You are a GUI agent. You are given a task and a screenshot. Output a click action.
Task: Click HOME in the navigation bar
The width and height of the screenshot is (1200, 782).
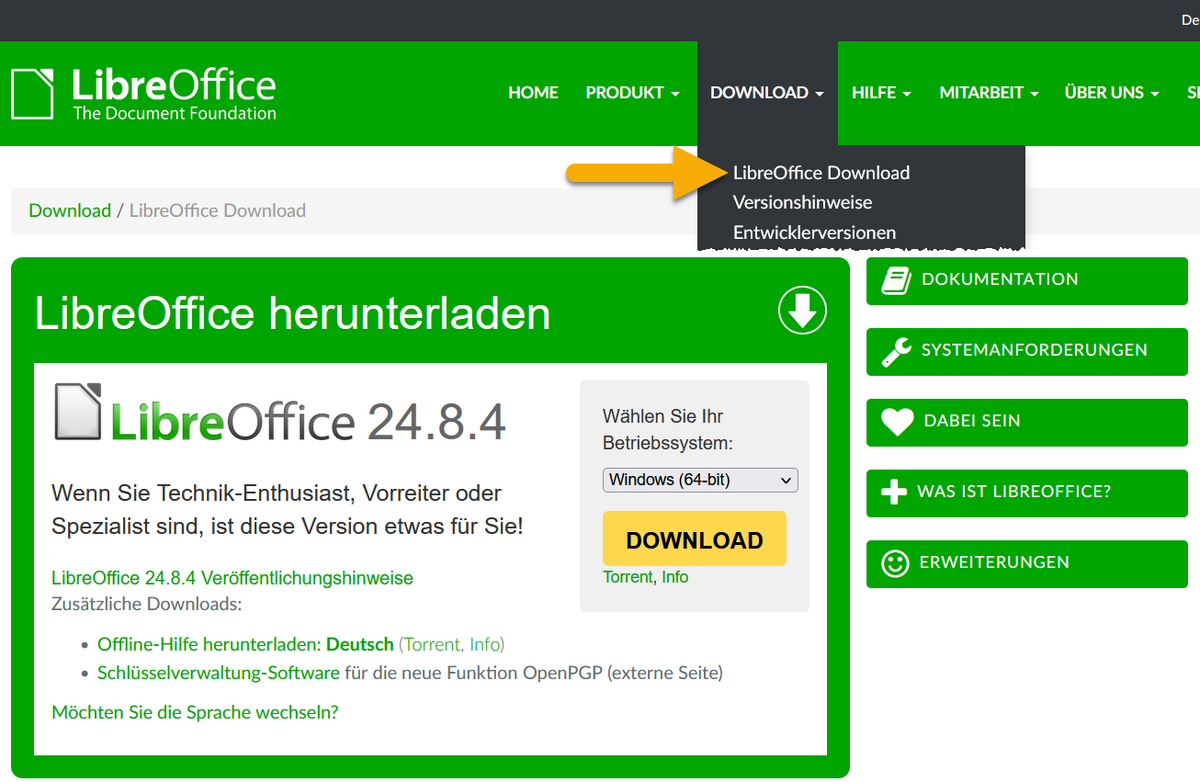click(533, 92)
